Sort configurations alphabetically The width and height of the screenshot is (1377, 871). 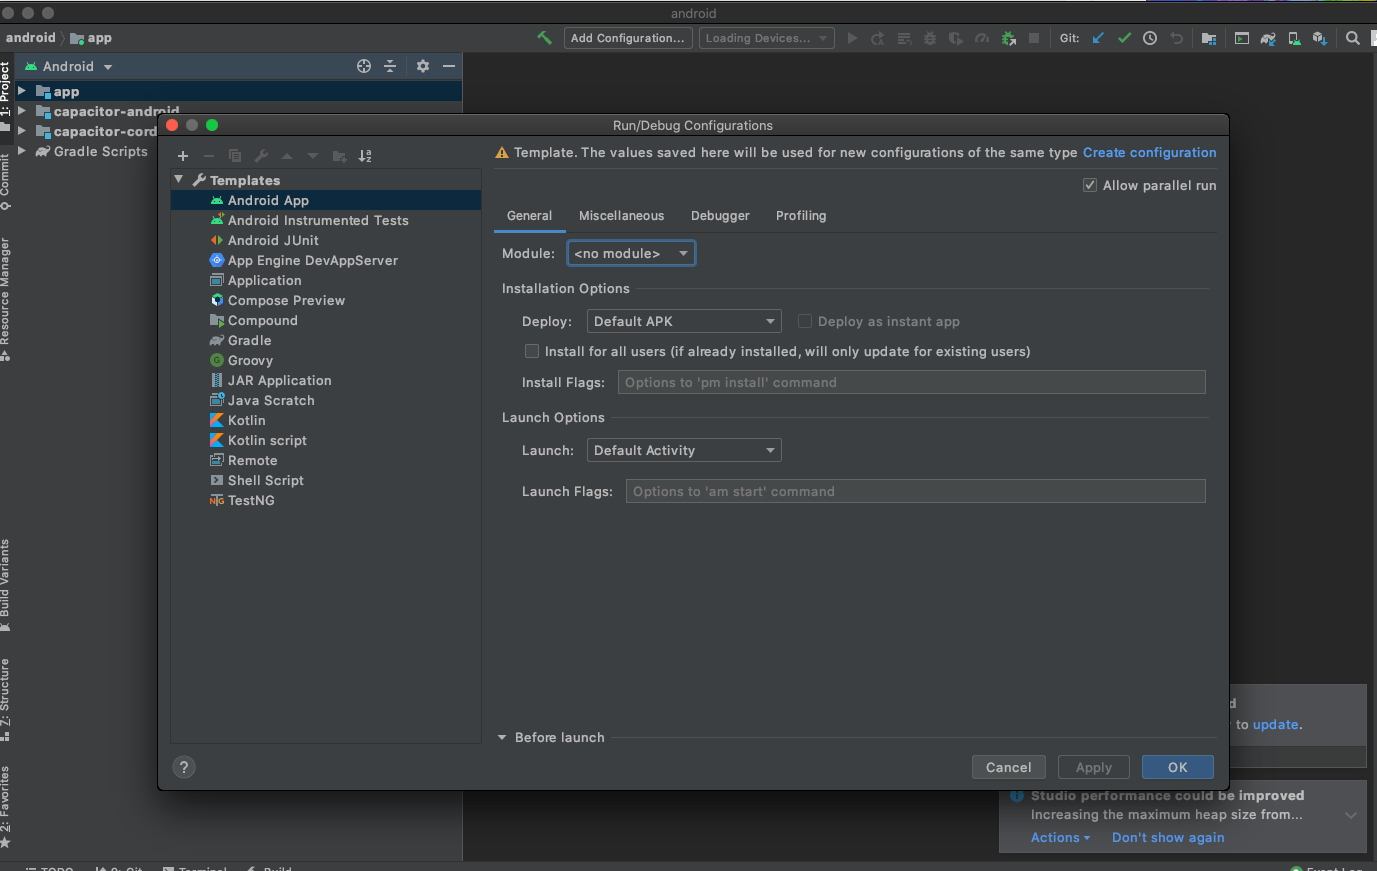(365, 157)
